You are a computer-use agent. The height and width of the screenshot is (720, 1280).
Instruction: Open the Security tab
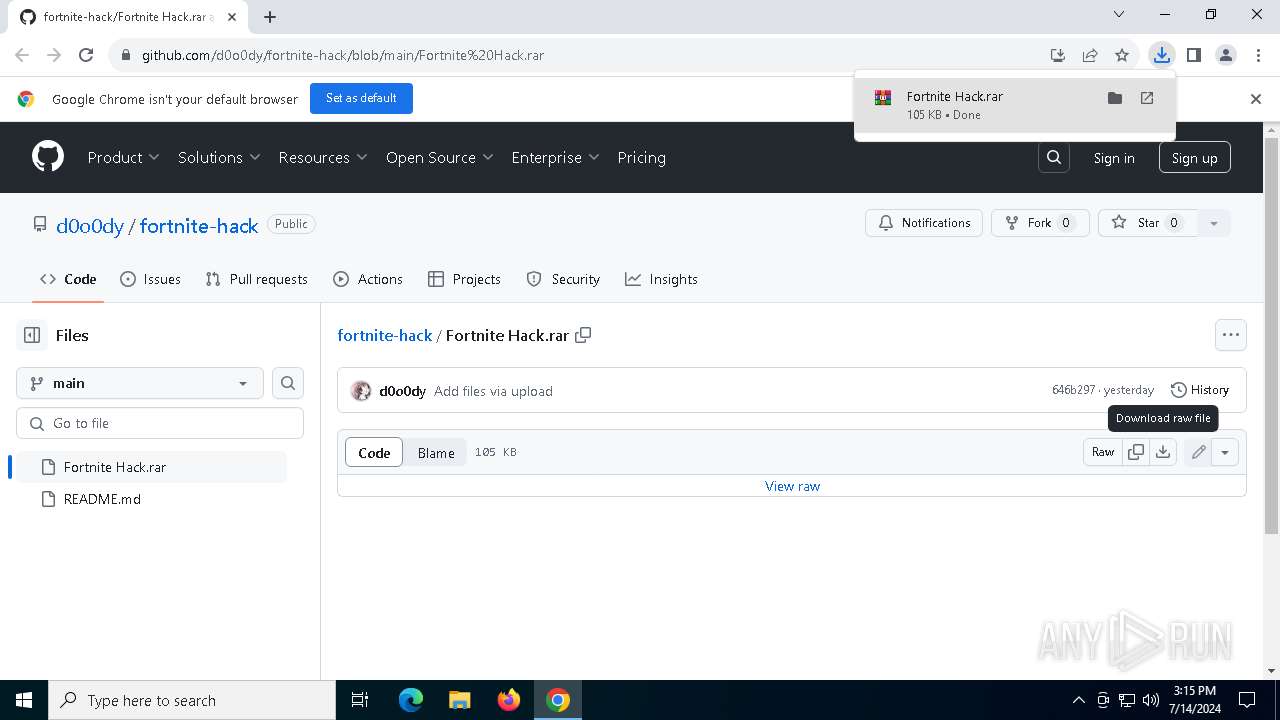563,279
